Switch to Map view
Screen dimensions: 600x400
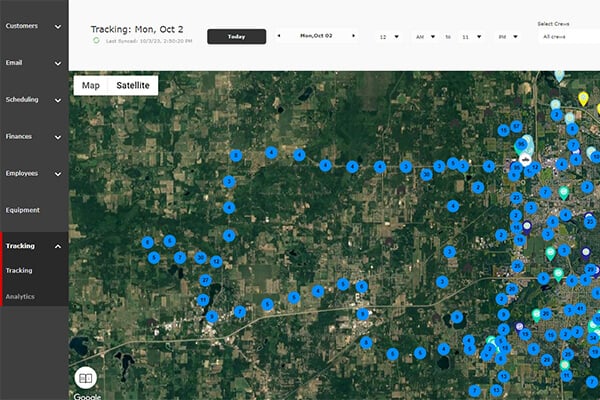[91, 86]
